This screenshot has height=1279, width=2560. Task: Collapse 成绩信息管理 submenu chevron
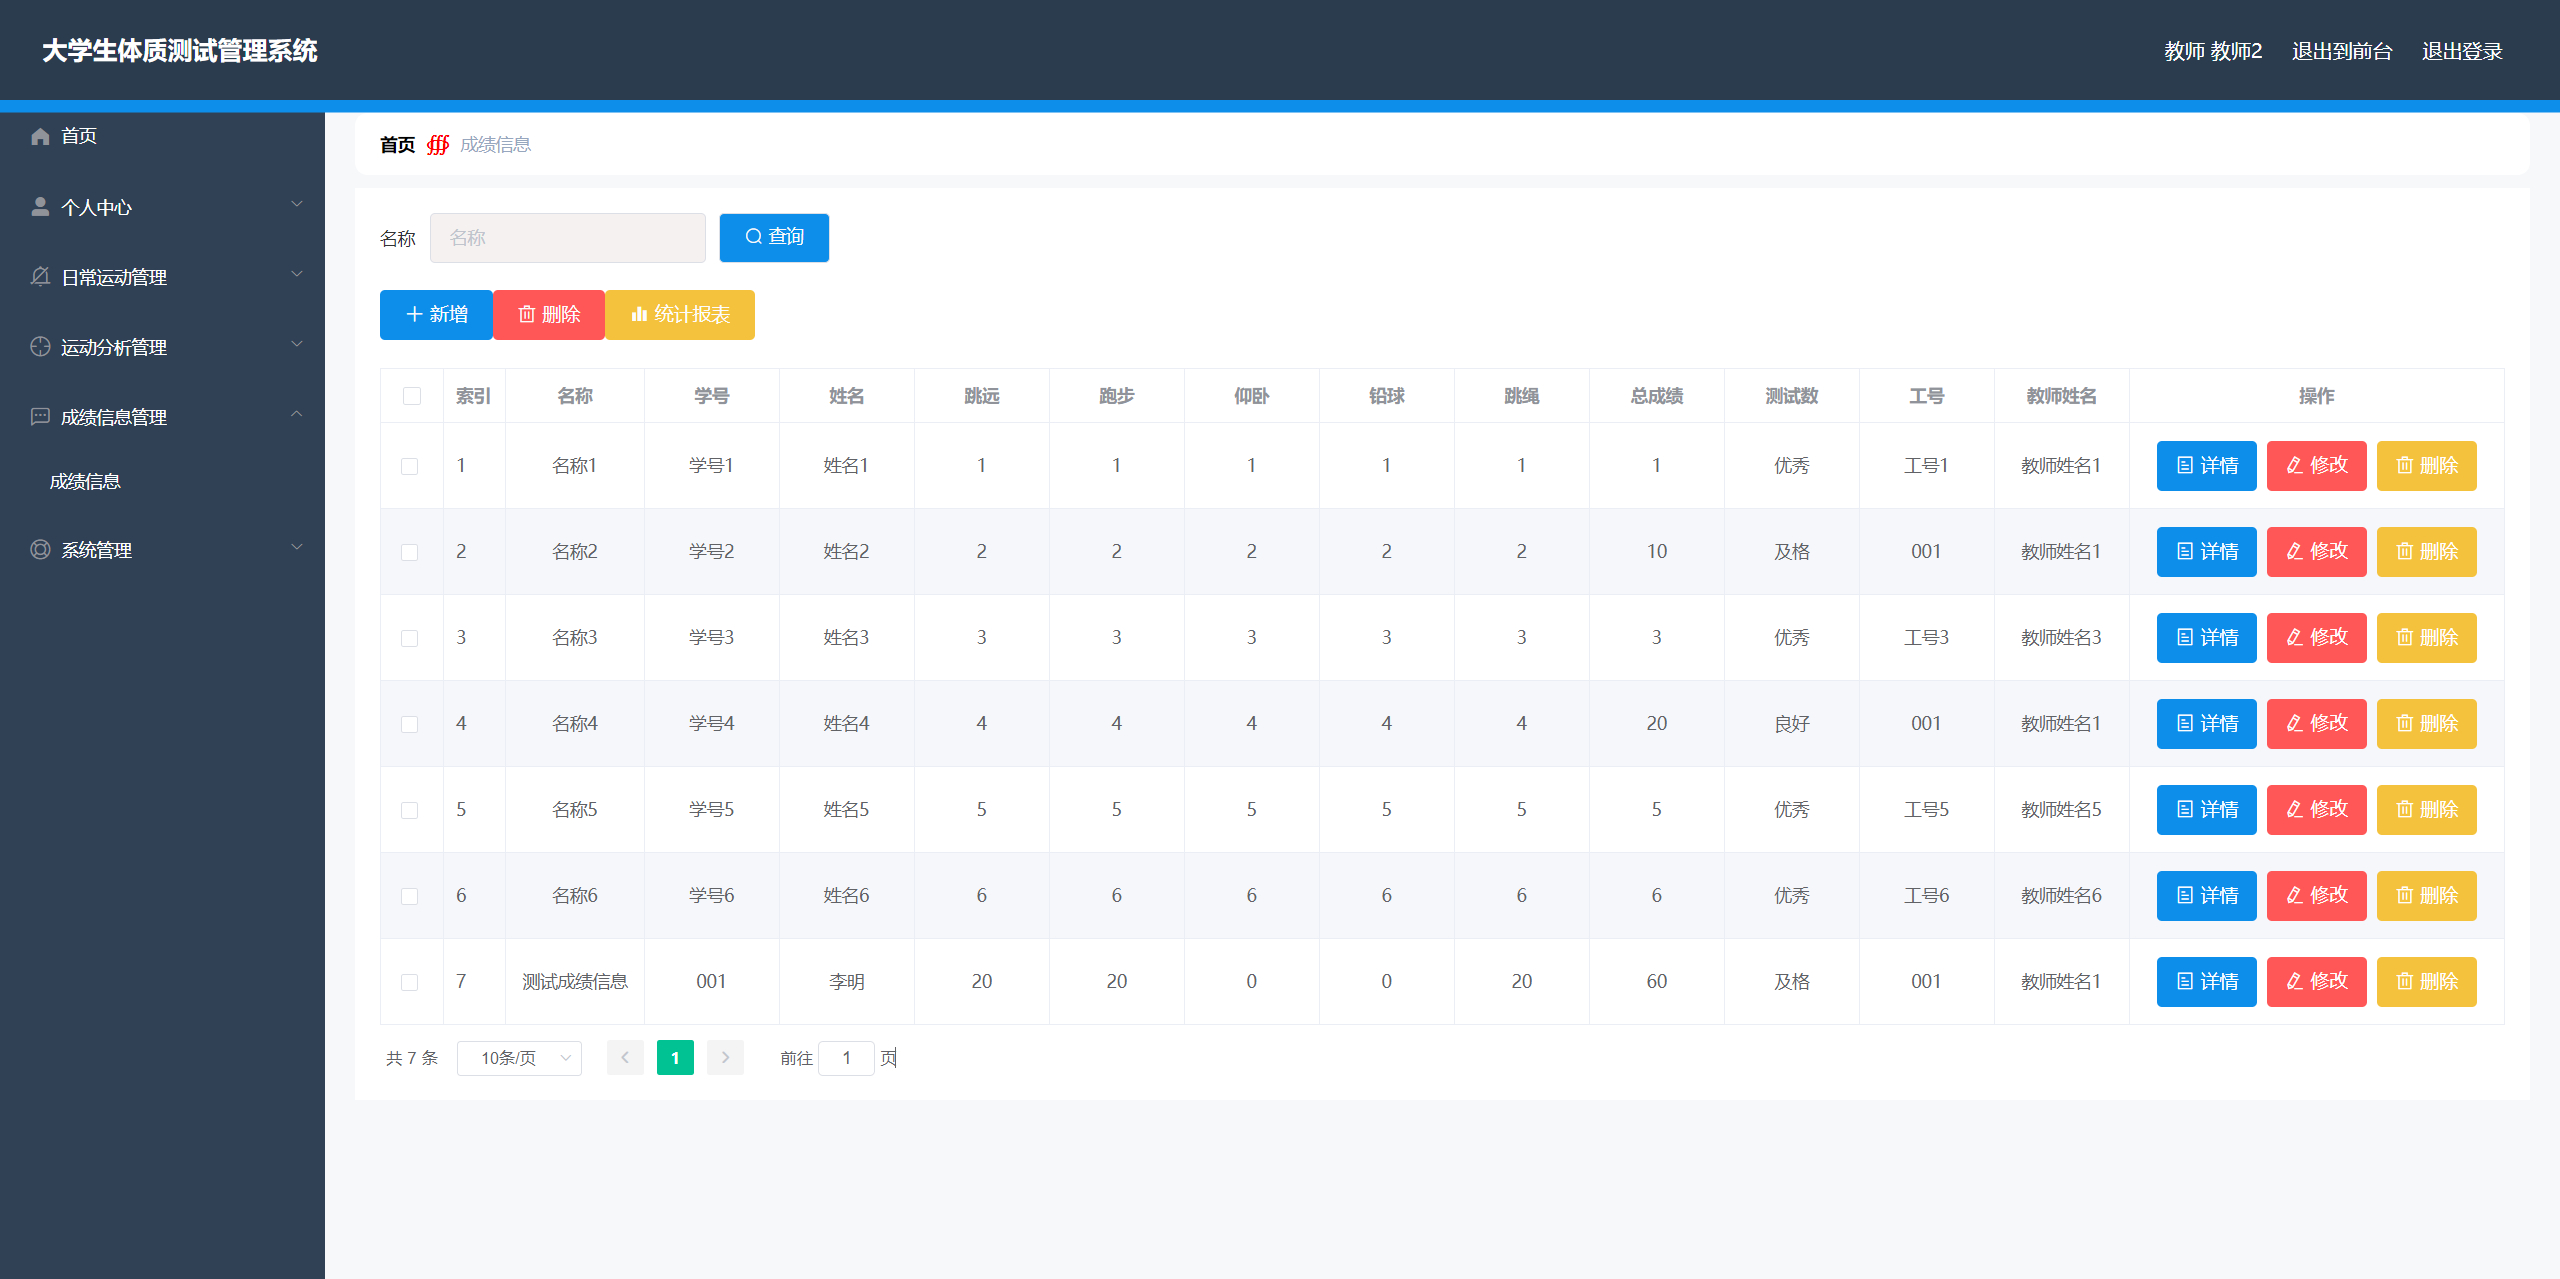pyautogui.click(x=297, y=414)
